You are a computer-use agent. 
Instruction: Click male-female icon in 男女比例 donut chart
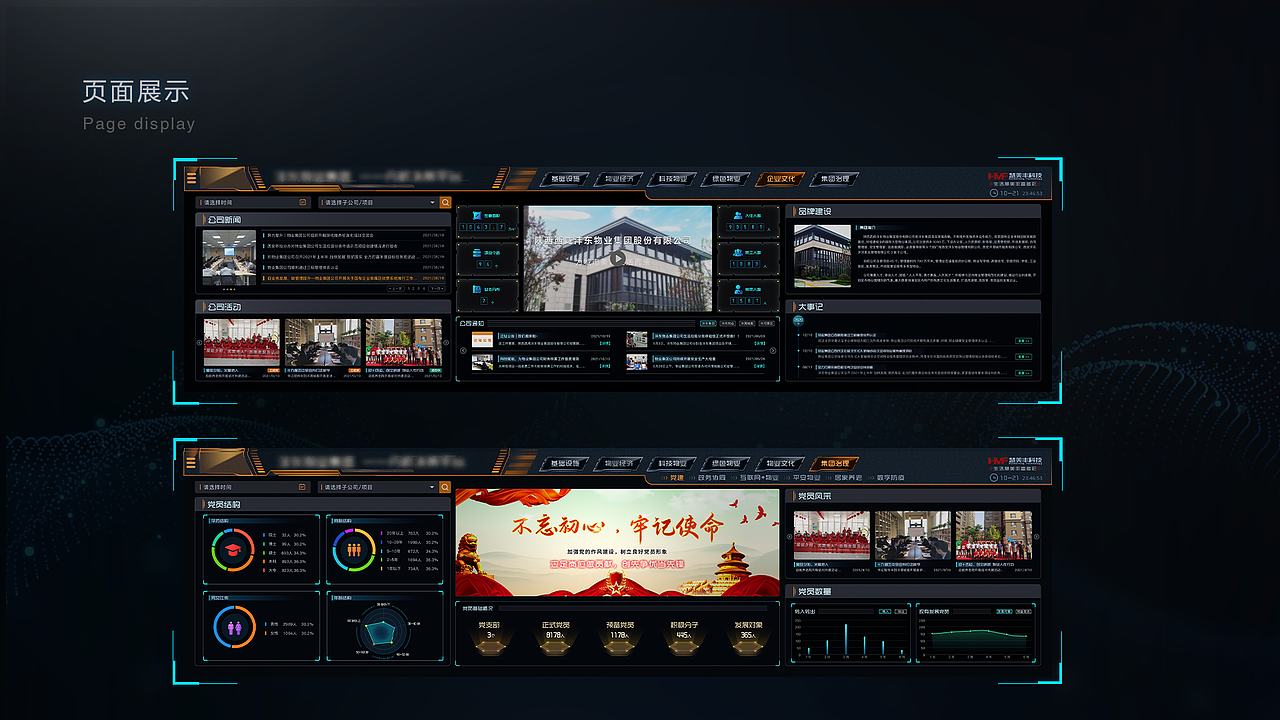point(234,628)
